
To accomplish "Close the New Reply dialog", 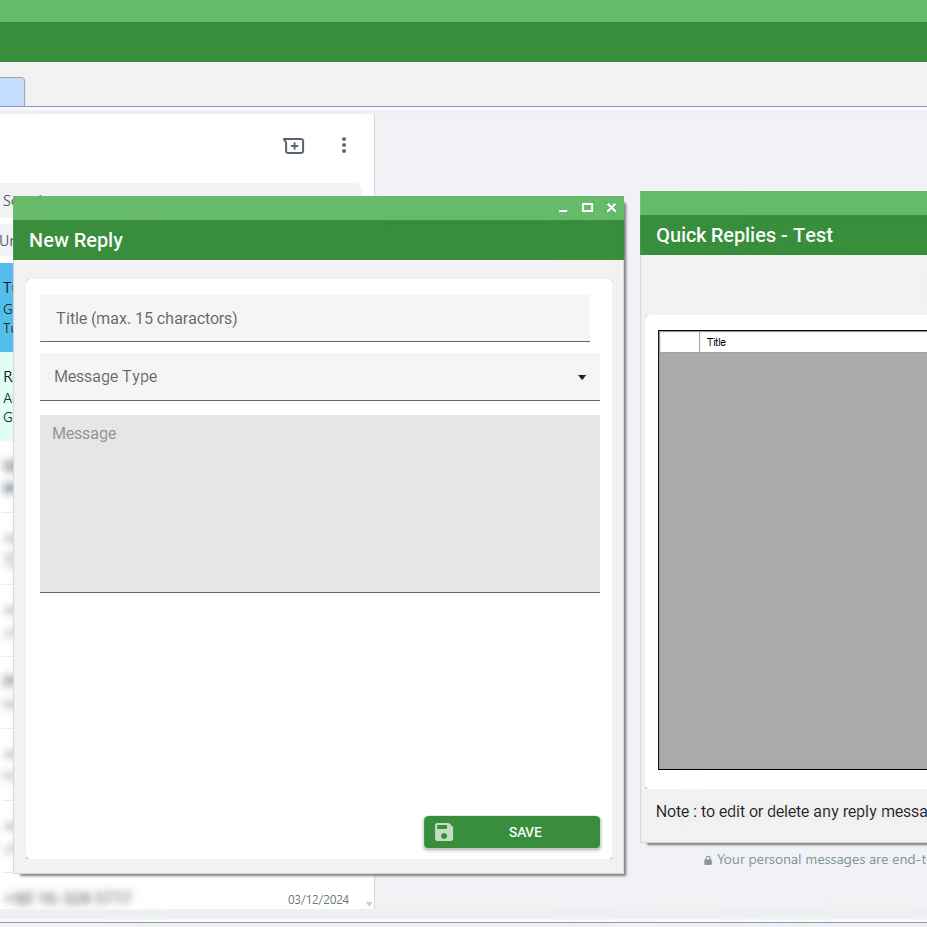I will tap(611, 208).
